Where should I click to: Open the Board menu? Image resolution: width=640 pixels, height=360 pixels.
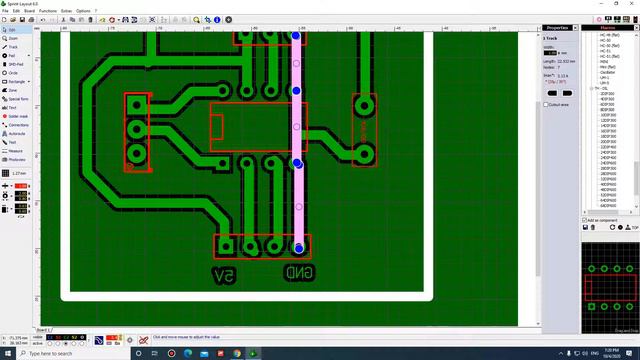(x=29, y=11)
